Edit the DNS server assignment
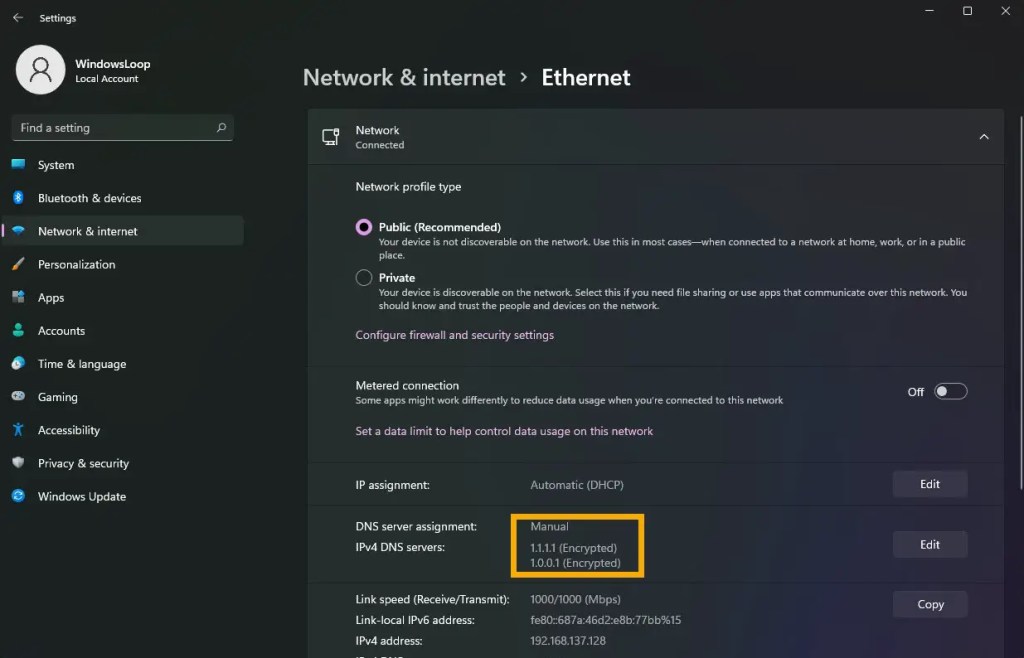Screen dimensions: 1024x658 (x=930, y=544)
